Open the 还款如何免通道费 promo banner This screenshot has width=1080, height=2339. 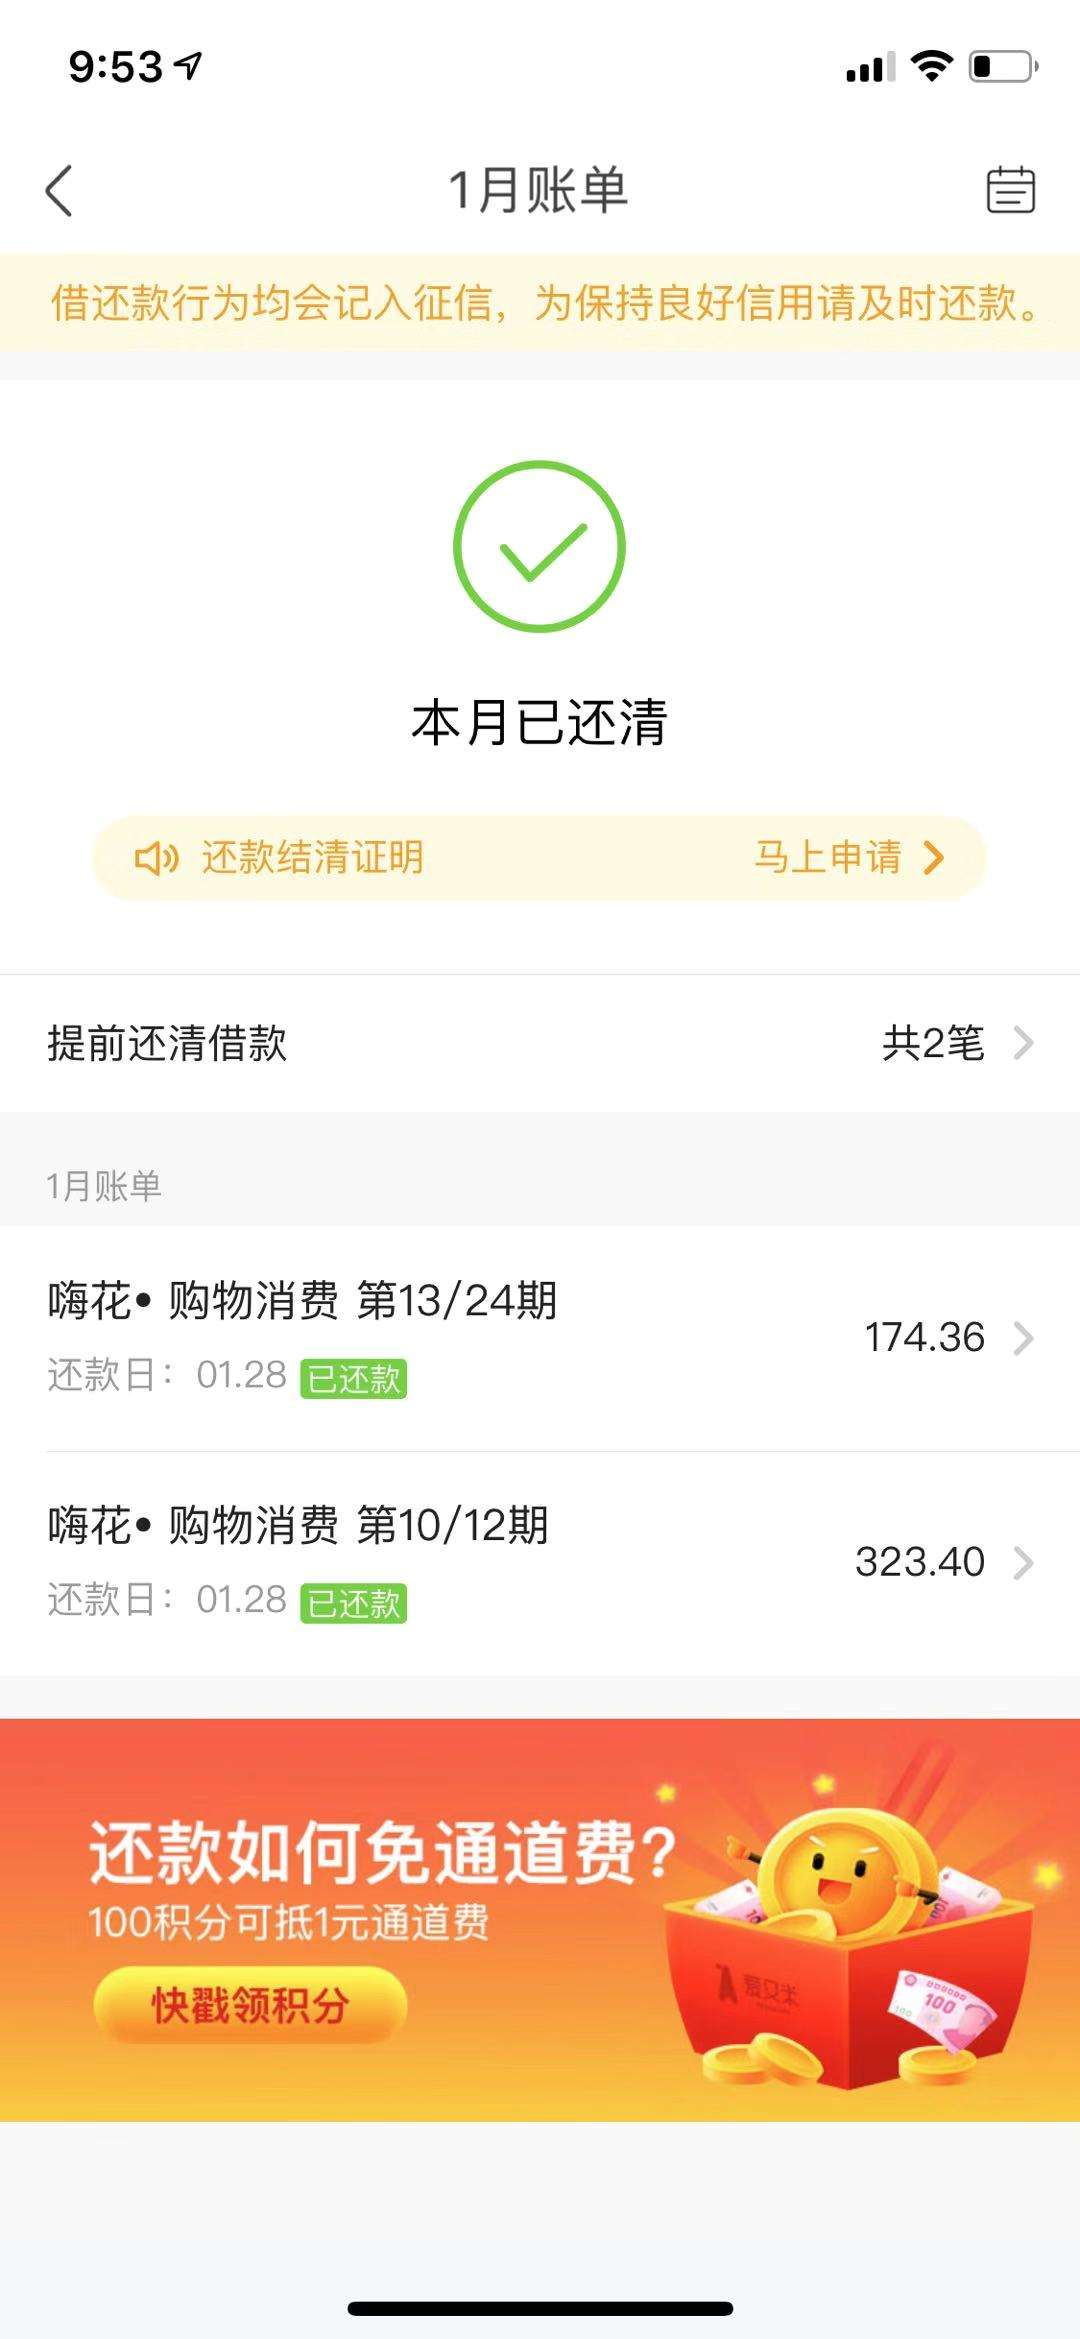coord(540,1920)
